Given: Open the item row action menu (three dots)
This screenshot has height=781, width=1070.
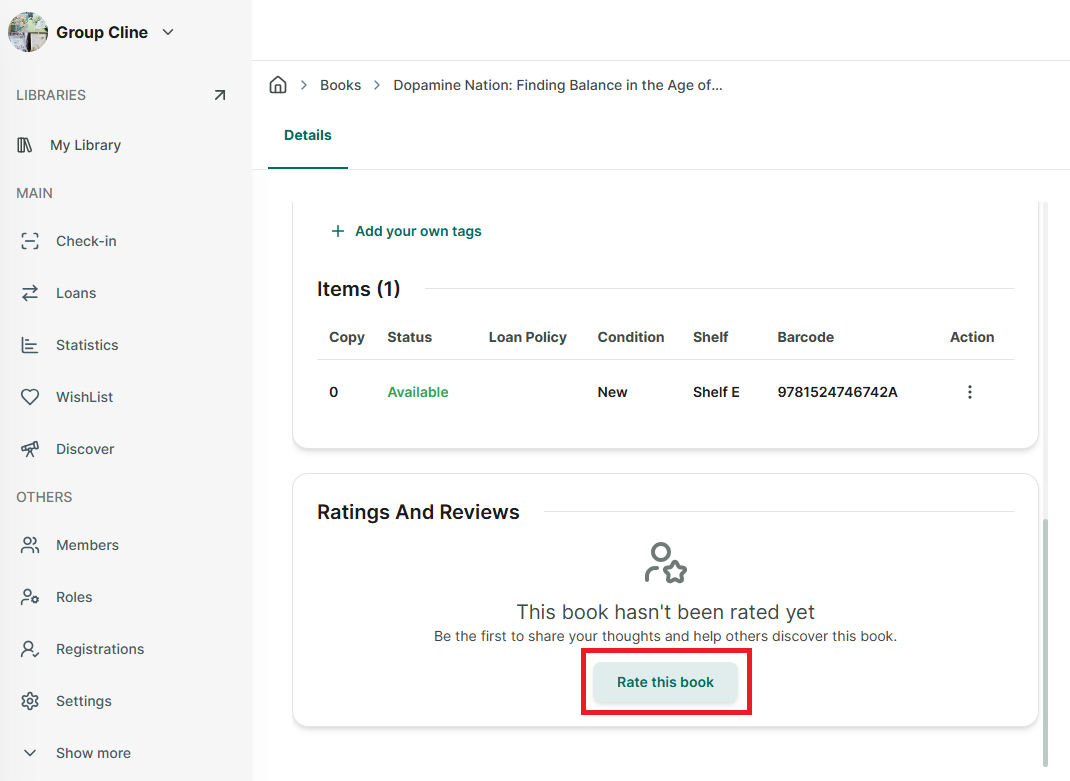Looking at the screenshot, I should coord(970,392).
